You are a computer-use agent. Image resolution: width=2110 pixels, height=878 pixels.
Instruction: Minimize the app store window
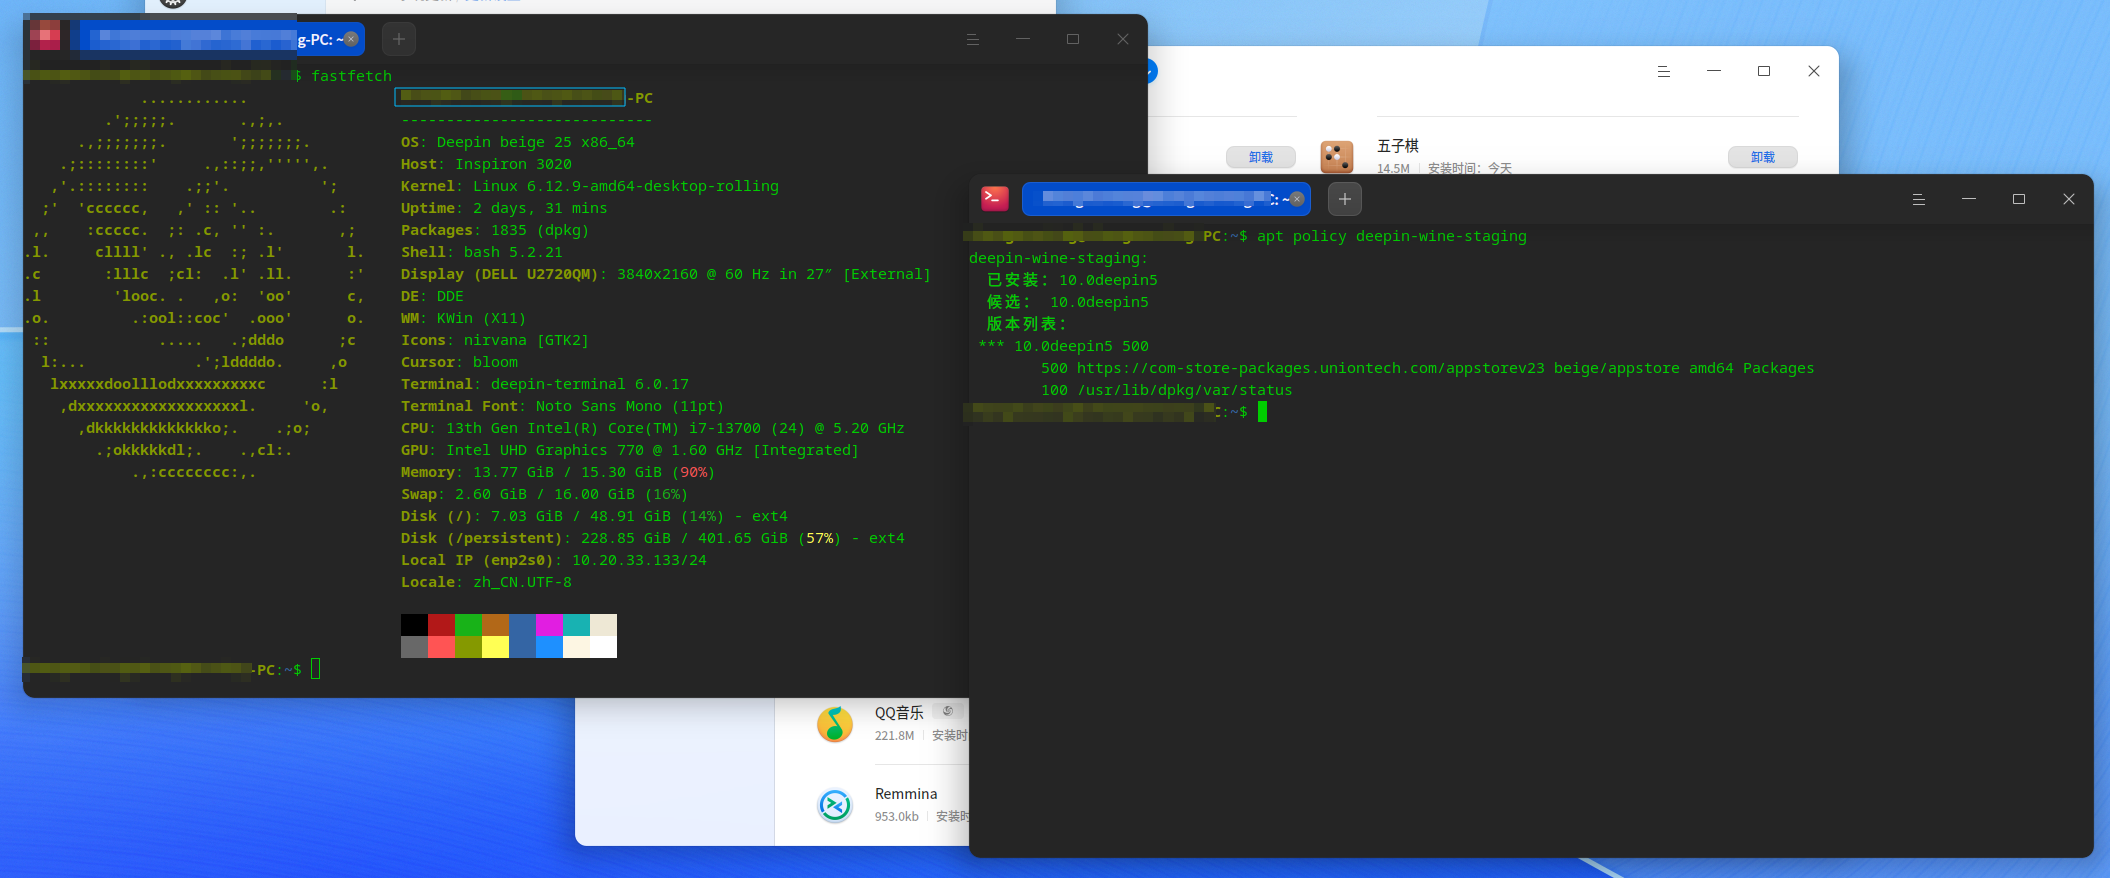tap(1714, 71)
